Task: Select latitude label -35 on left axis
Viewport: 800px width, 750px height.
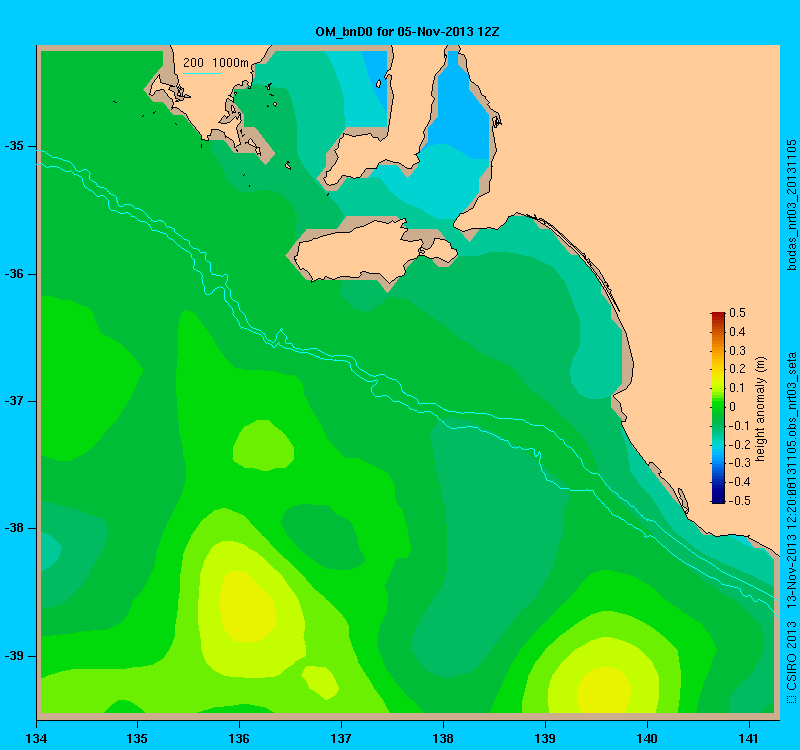Action: [x=14, y=146]
